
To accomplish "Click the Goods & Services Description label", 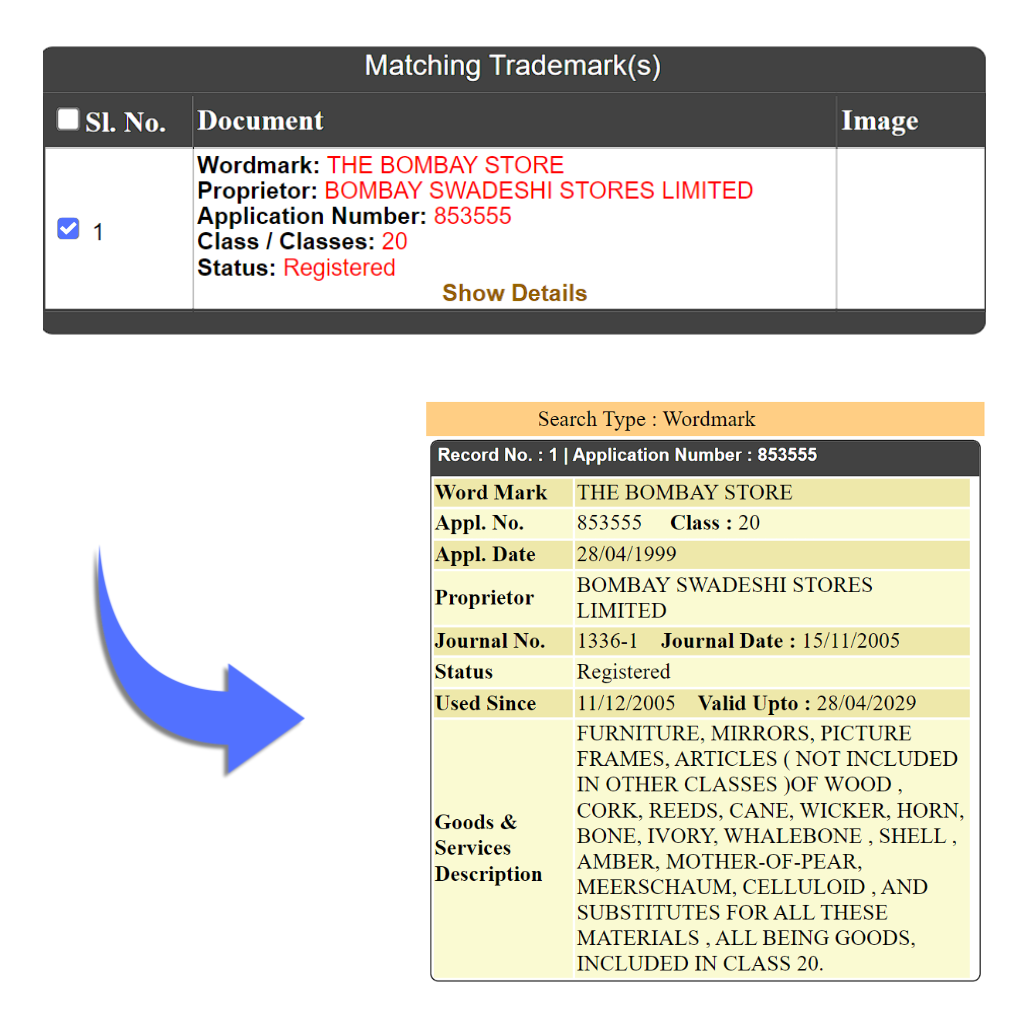I will pyautogui.click(x=488, y=848).
